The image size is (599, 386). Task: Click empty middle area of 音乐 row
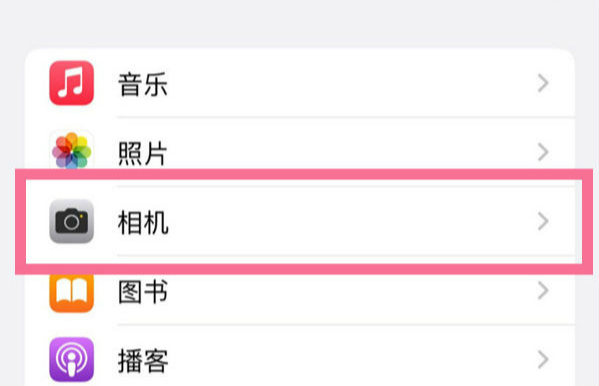344,83
